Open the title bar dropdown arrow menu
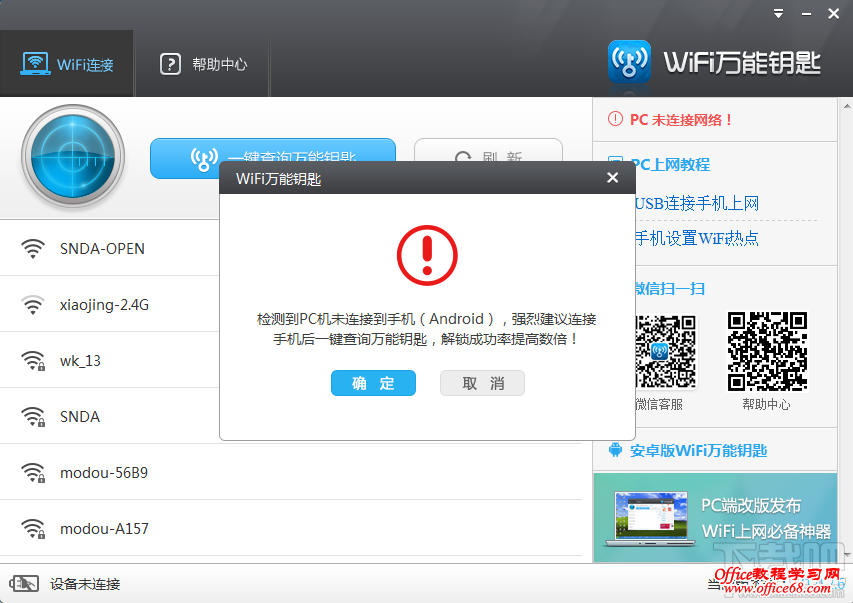This screenshot has width=853, height=603. point(779,13)
